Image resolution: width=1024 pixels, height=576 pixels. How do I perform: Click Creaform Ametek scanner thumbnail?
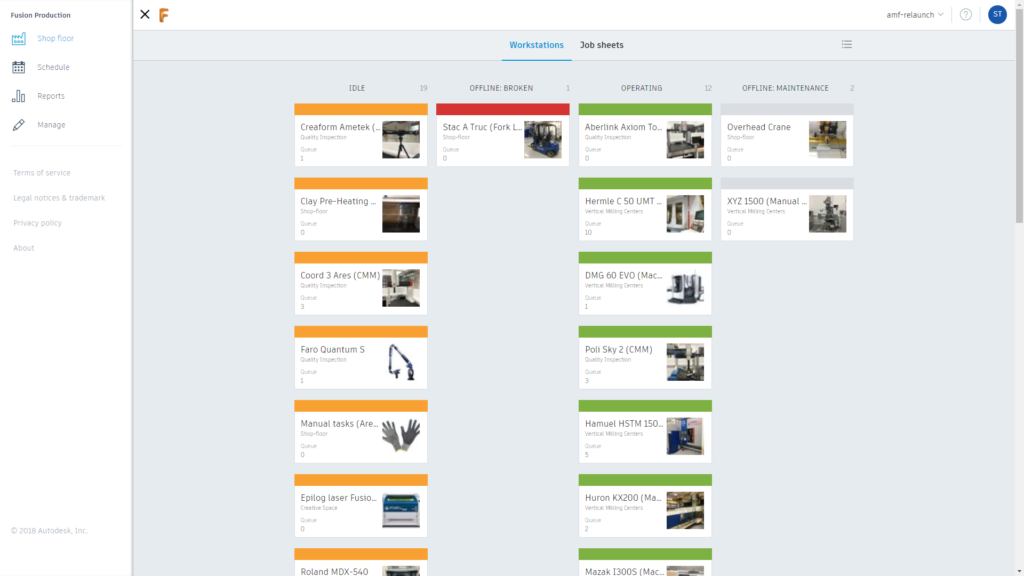pos(401,140)
